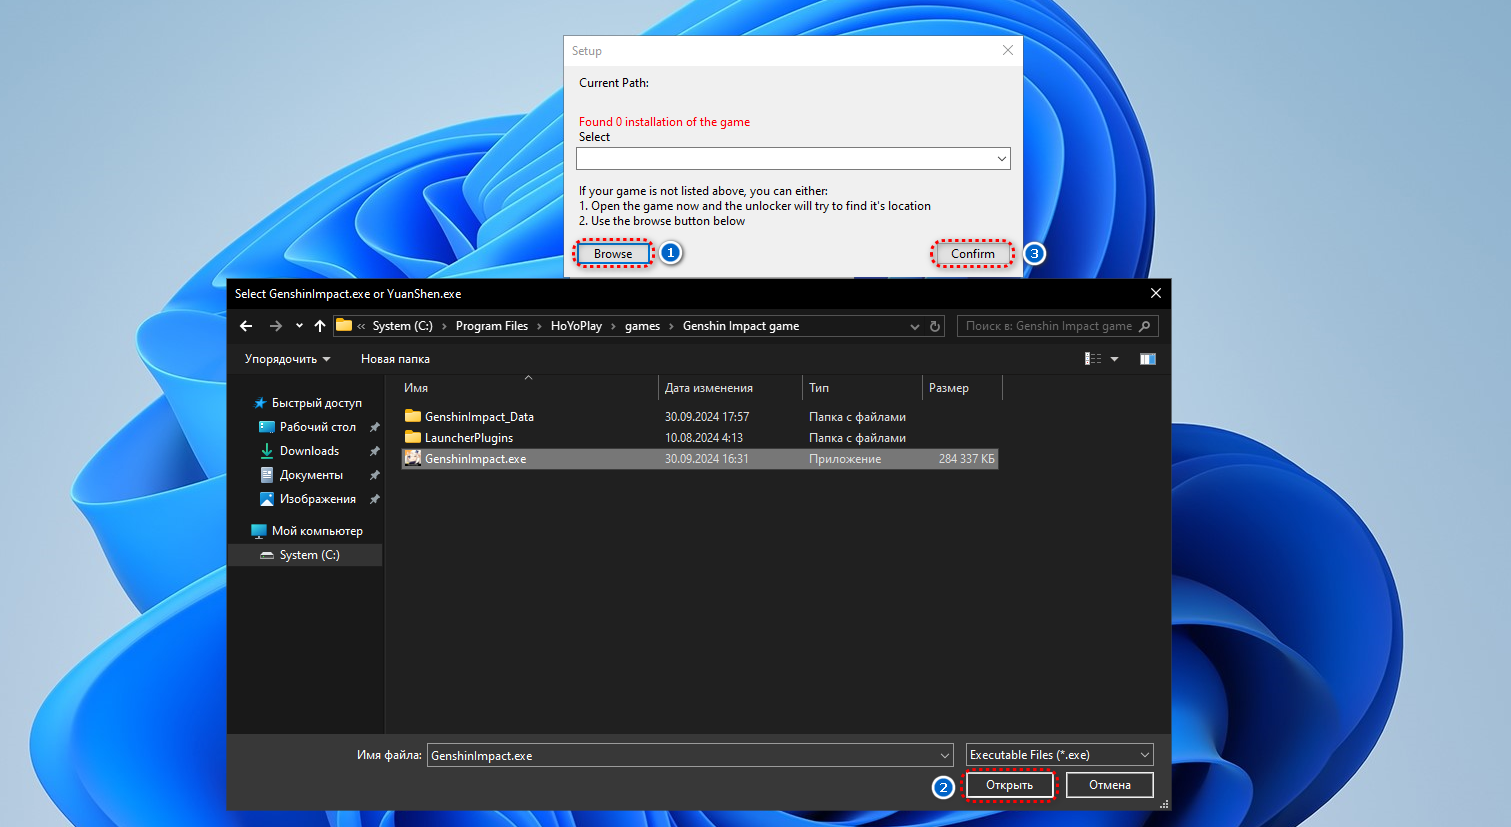The height and width of the screenshot is (827, 1511).
Task: Click the change view layout icon
Action: click(1093, 359)
